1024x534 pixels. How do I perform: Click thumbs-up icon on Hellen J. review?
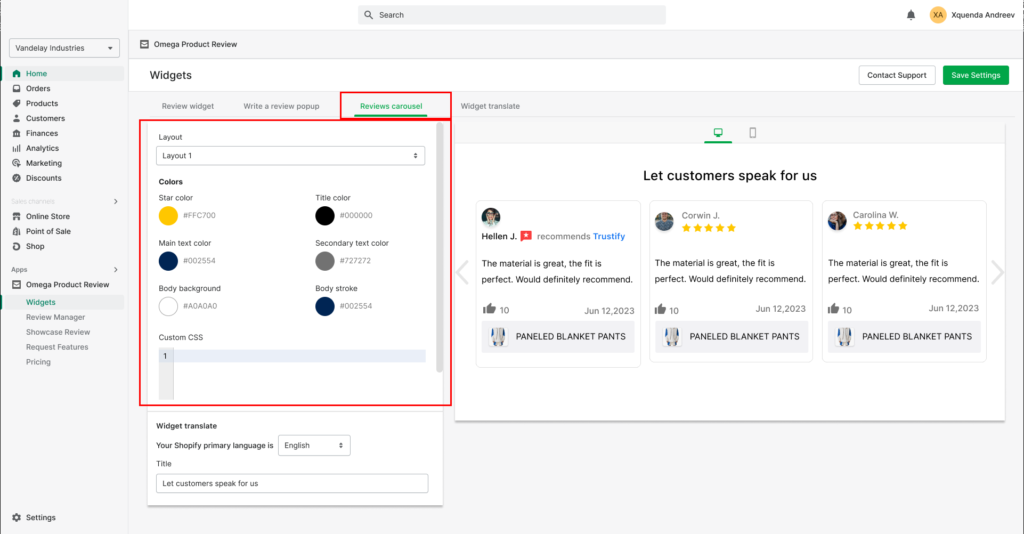[x=489, y=309]
